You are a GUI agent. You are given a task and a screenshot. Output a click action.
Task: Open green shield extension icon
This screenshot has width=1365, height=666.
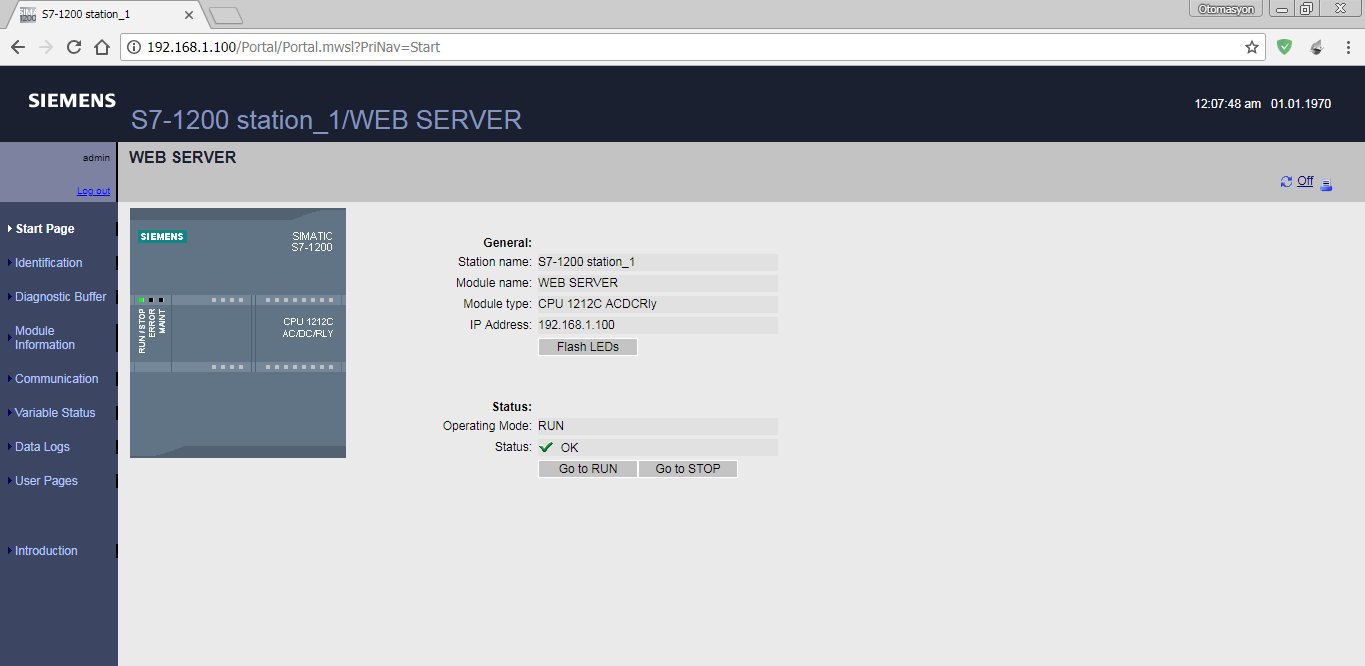[x=1285, y=47]
